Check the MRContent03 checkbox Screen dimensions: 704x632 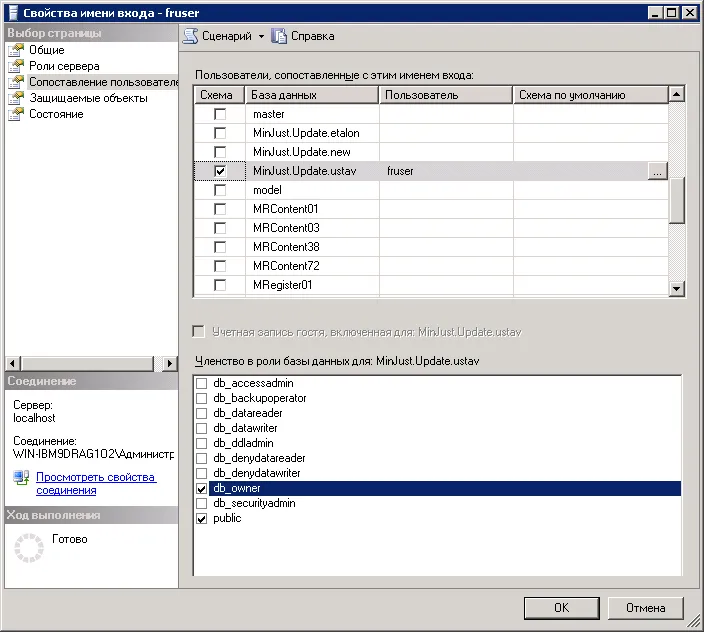point(220,228)
